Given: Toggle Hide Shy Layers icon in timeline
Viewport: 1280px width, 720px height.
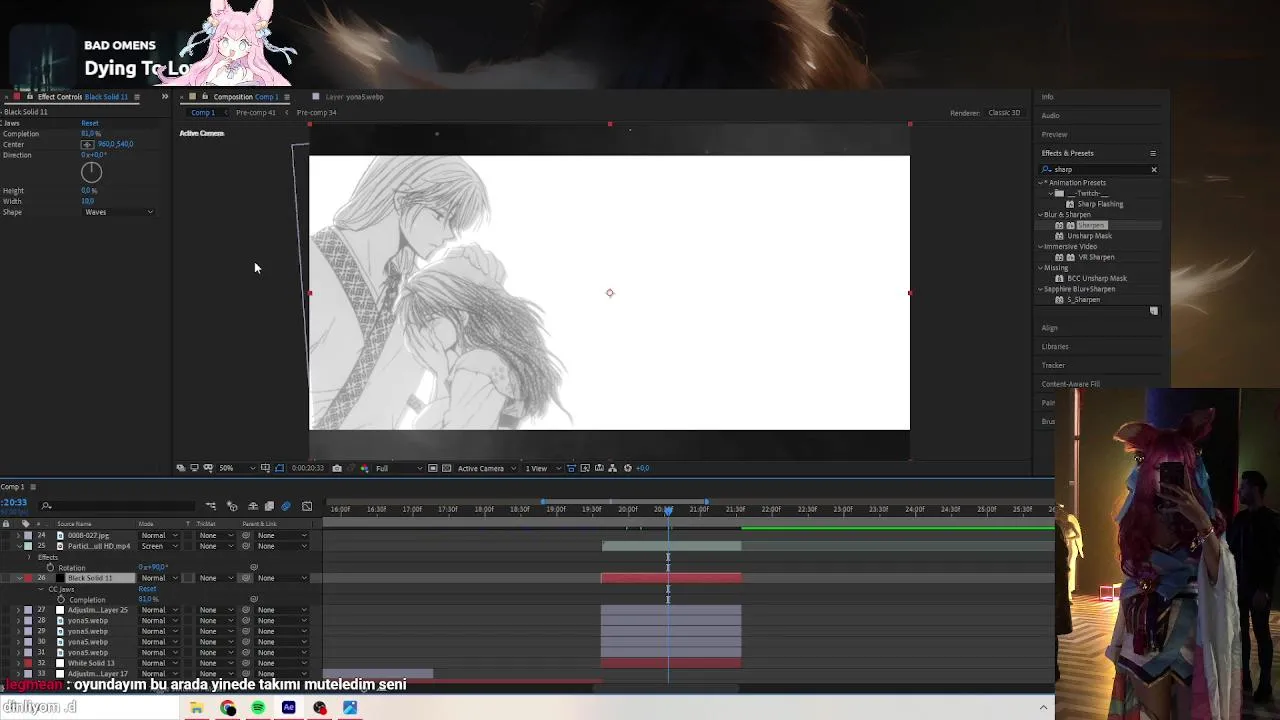Looking at the screenshot, I should point(253,506).
